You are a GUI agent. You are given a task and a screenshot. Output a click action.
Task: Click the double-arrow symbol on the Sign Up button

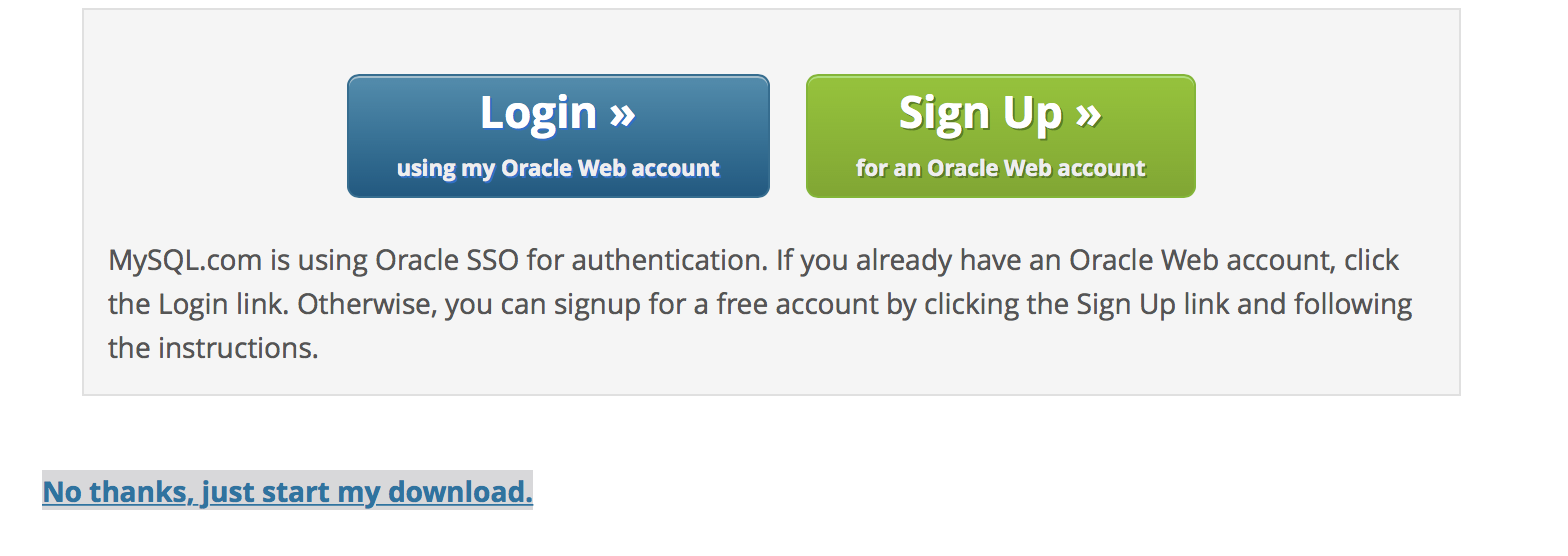(1088, 113)
